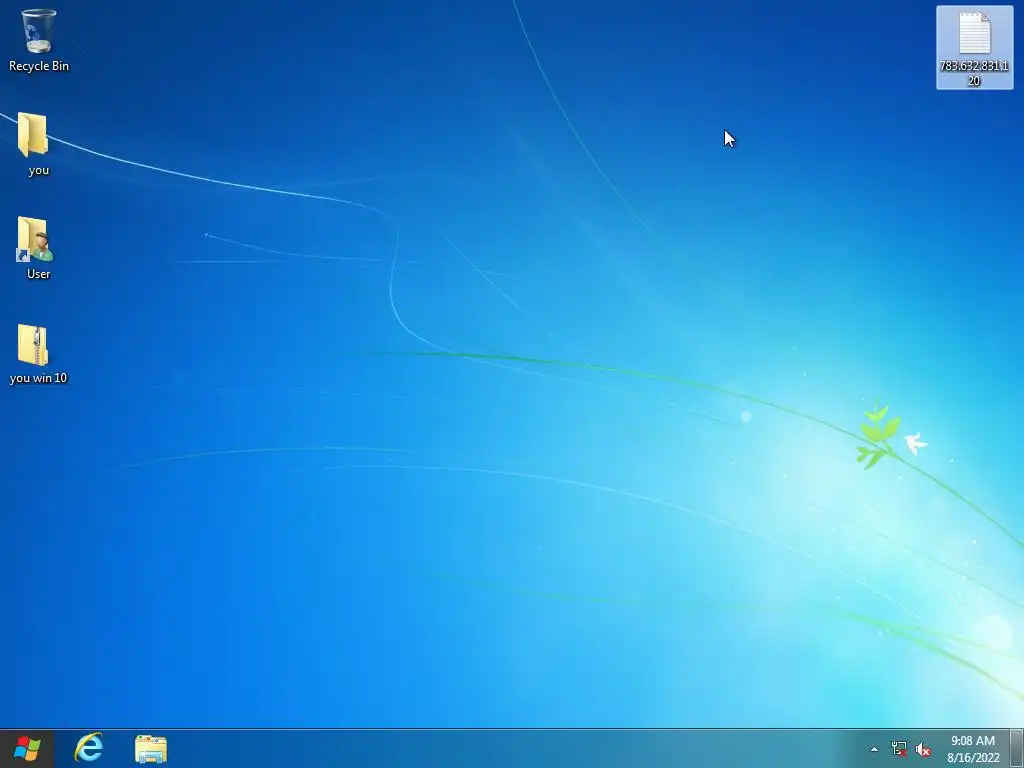Image resolution: width=1024 pixels, height=768 pixels.
Task: Select the 'you' folder on desktop
Action: point(34,144)
